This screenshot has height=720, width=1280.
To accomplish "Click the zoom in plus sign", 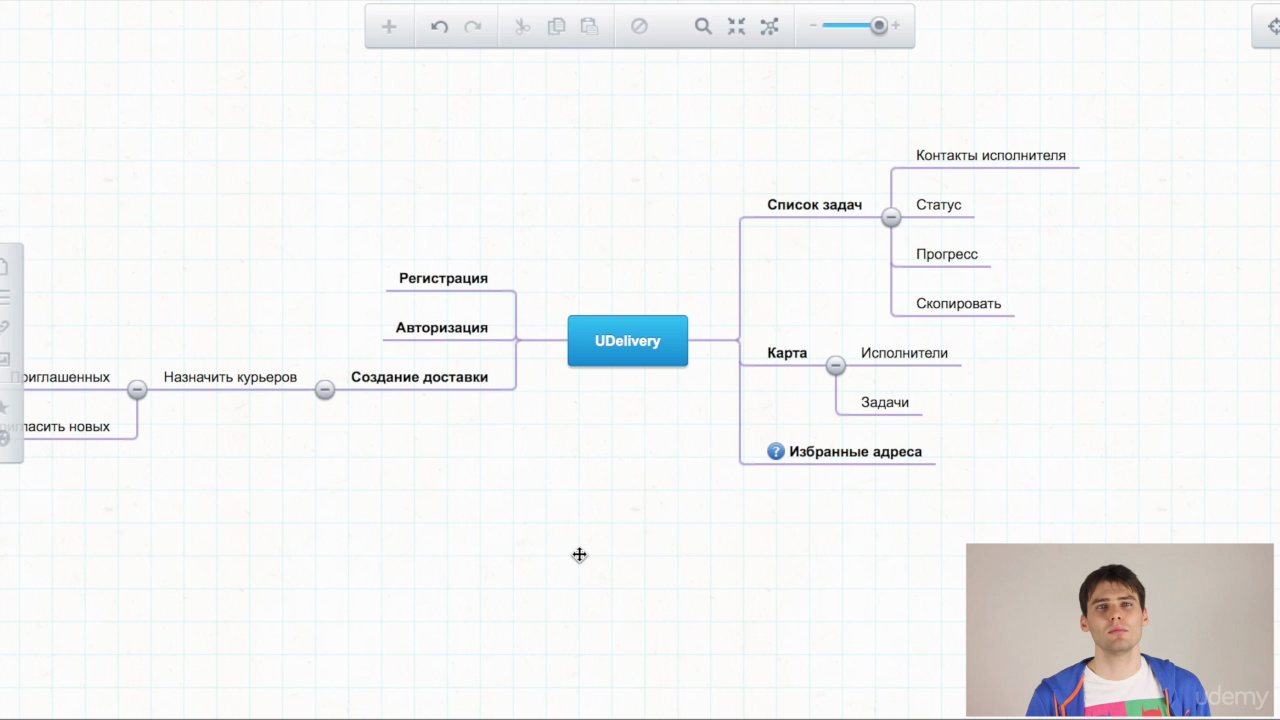I will point(895,26).
